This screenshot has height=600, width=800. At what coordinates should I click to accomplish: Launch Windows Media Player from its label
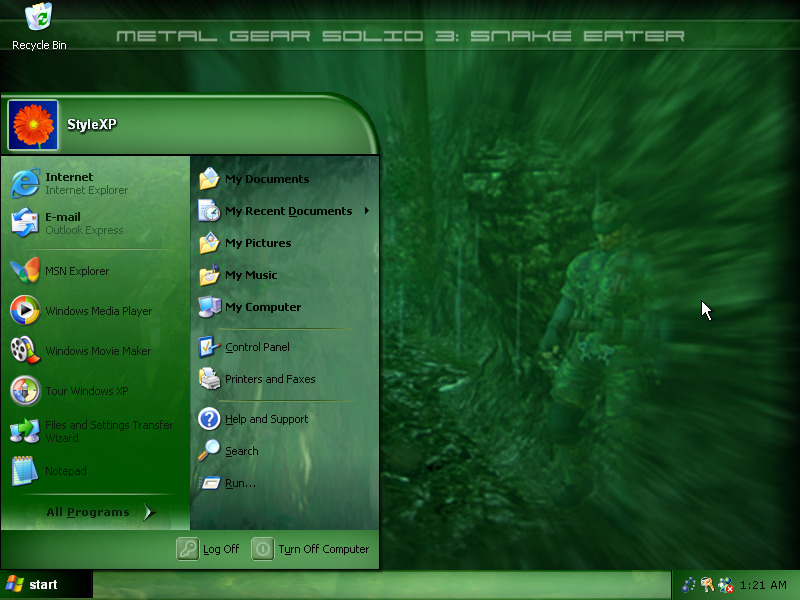click(98, 311)
